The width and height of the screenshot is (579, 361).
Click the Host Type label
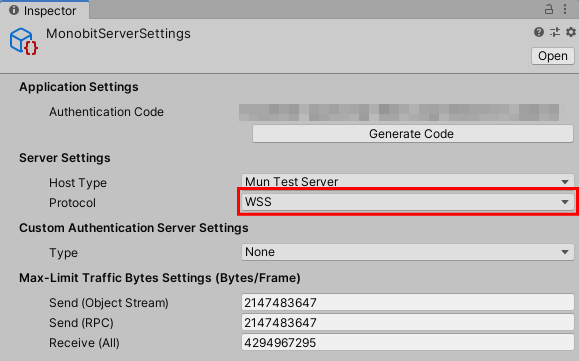click(78, 183)
